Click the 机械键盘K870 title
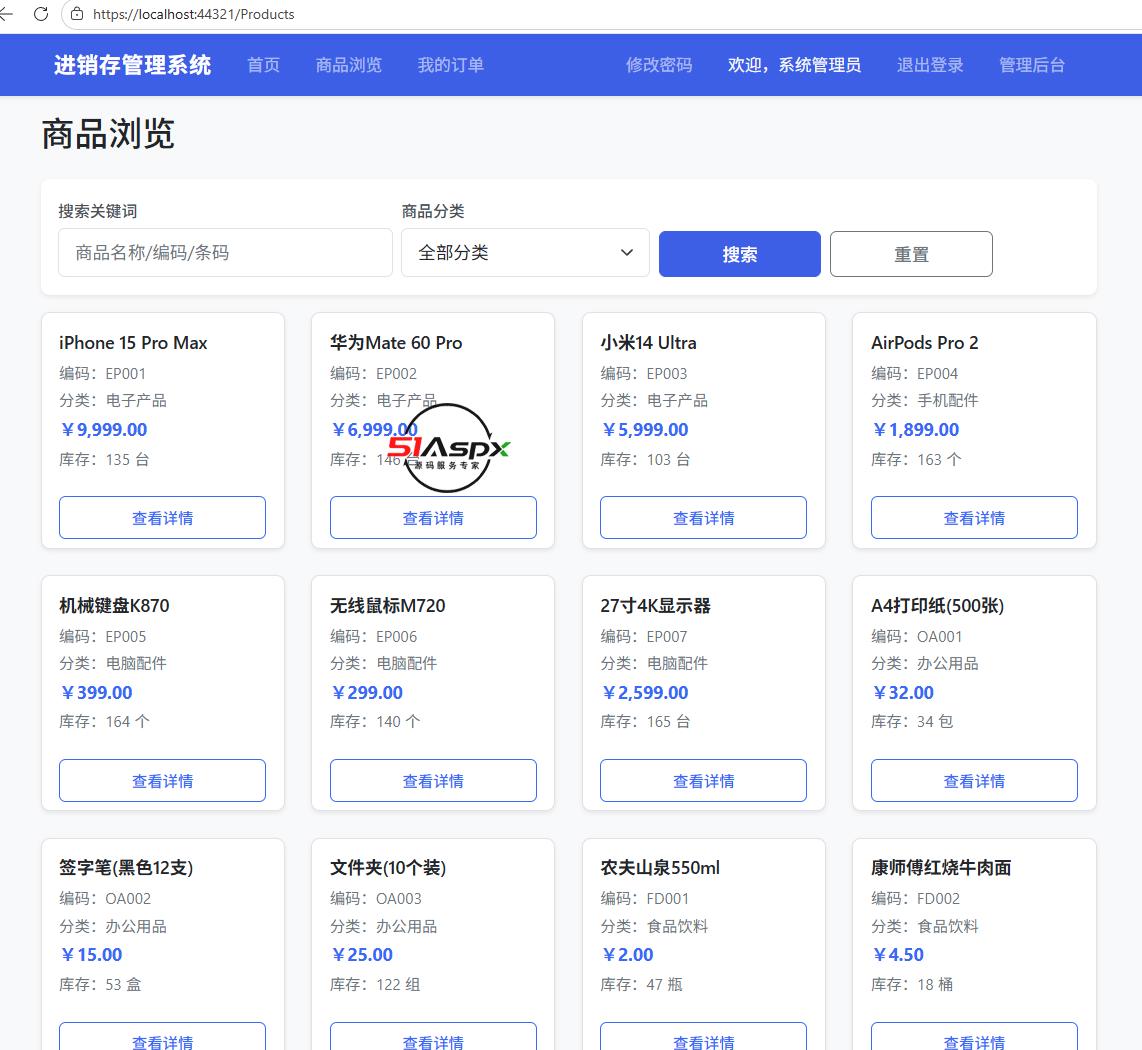 click(x=114, y=606)
